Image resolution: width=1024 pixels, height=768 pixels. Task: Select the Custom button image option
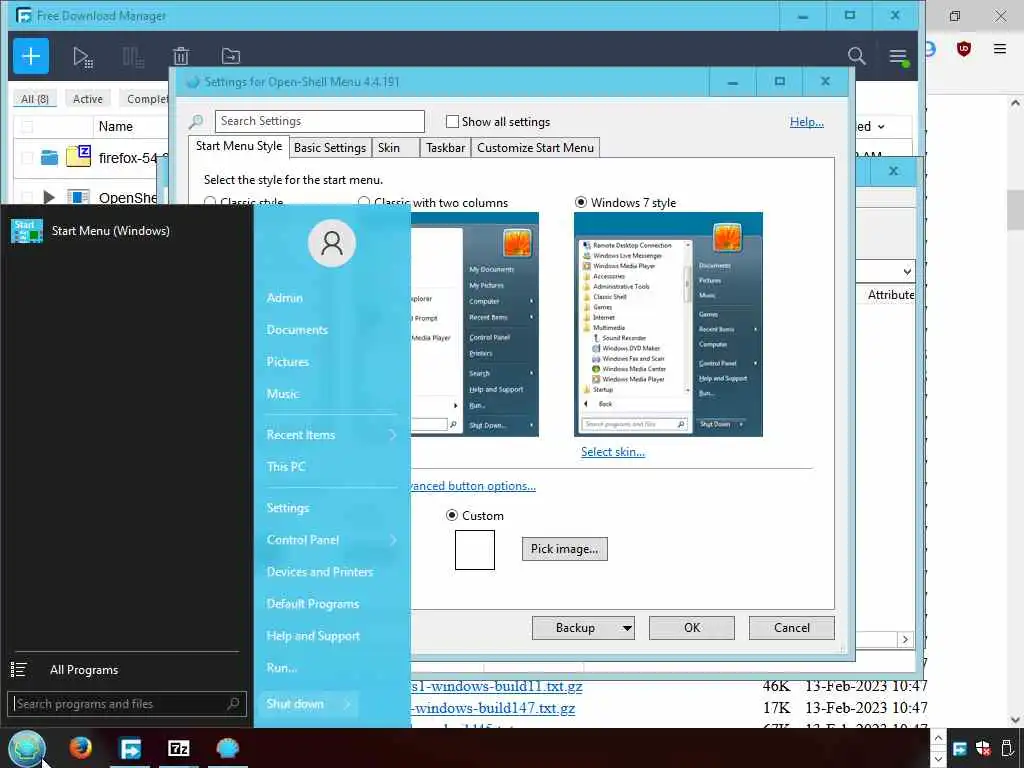pos(451,515)
